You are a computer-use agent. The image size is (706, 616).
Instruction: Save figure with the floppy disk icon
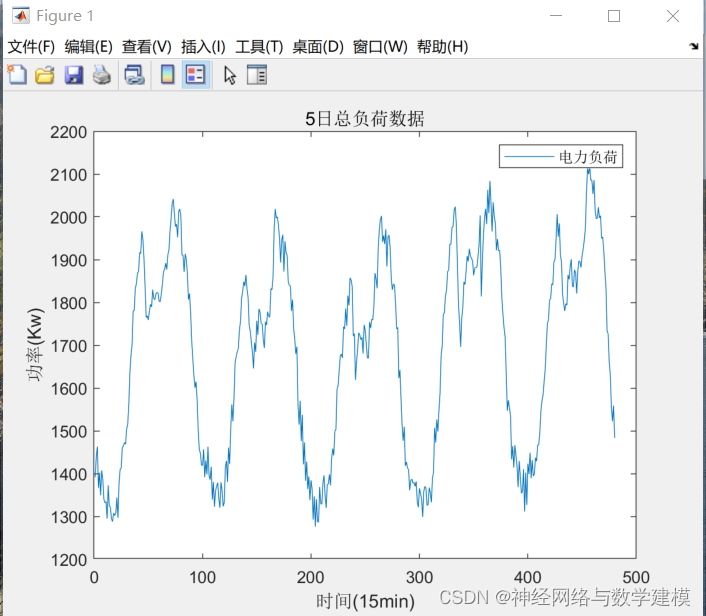73,75
